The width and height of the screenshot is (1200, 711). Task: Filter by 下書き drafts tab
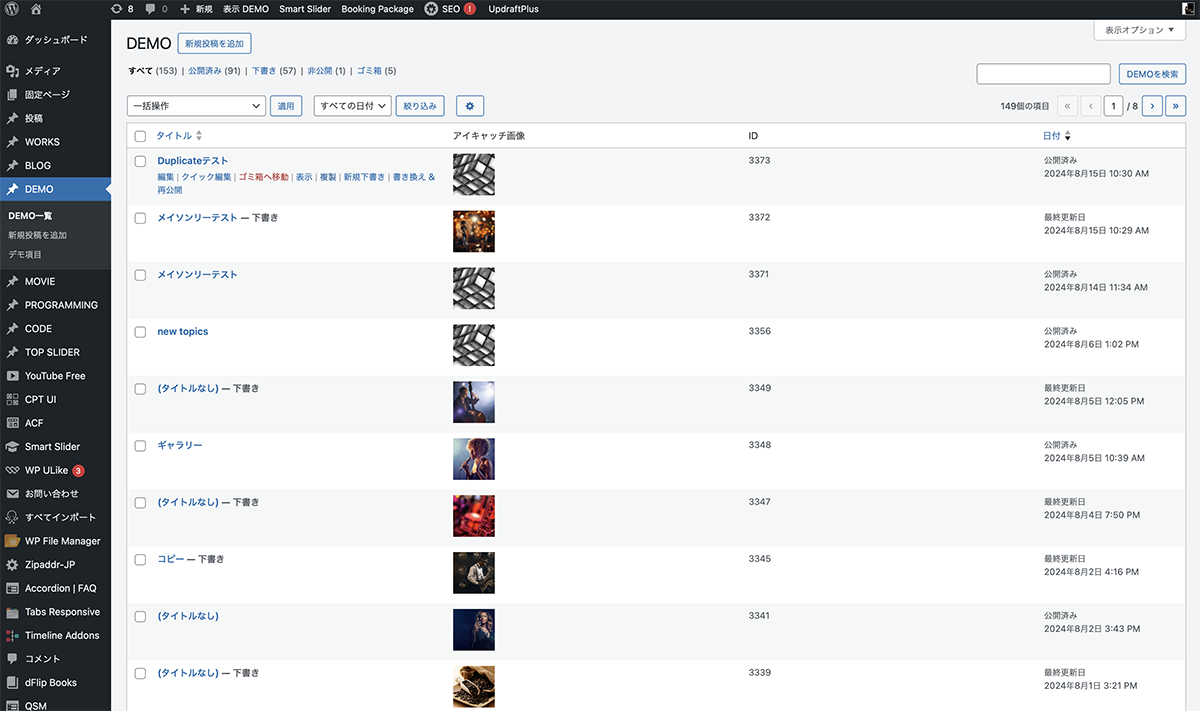click(264, 71)
